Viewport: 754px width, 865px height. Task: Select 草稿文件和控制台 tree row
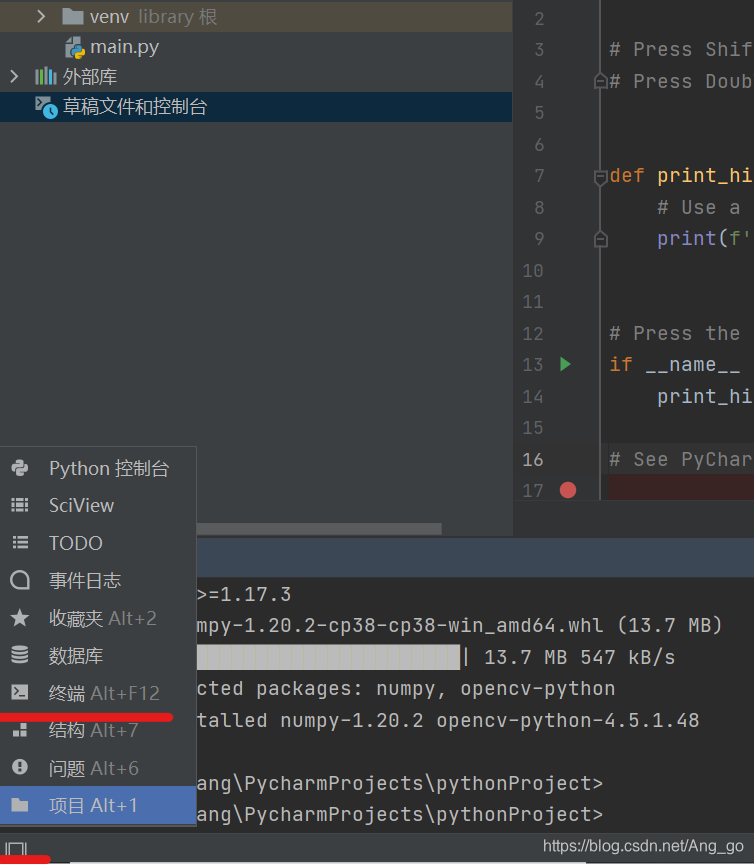pyautogui.click(x=256, y=106)
